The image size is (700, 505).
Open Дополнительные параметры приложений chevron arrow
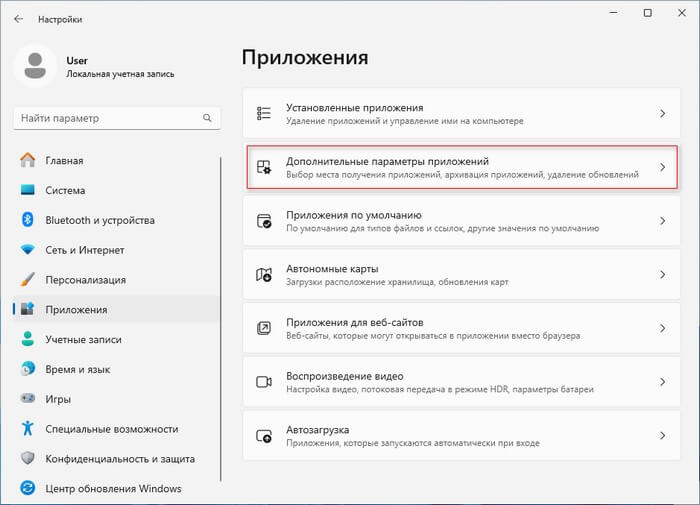(662, 168)
